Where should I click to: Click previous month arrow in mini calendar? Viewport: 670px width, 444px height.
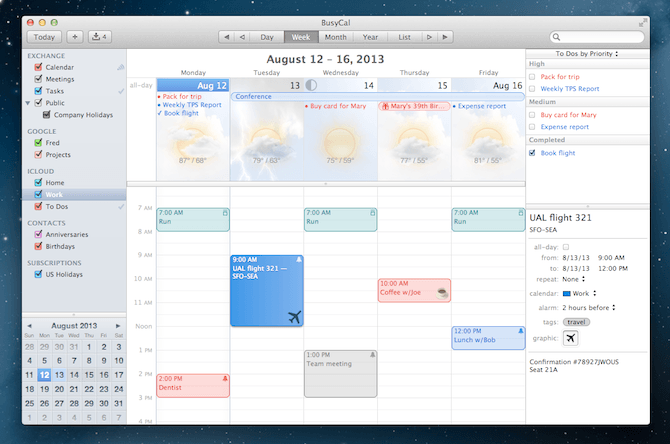pyautogui.click(x=29, y=326)
